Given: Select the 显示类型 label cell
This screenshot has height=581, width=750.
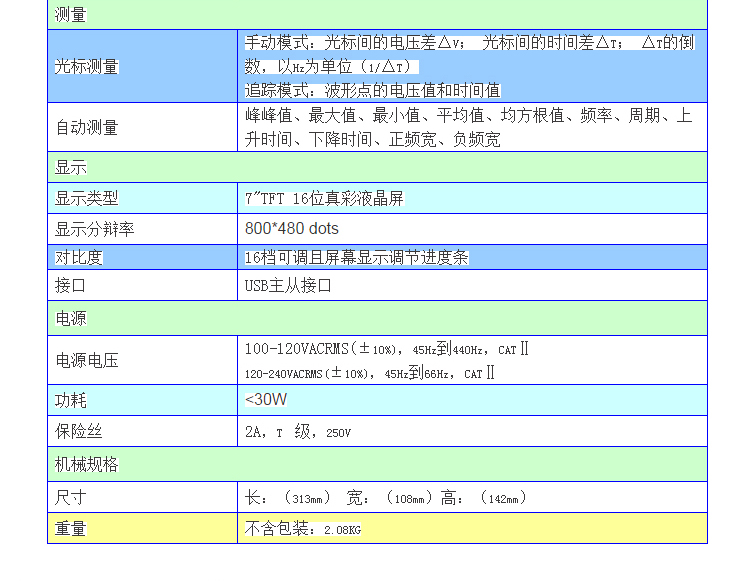Looking at the screenshot, I should (x=142, y=198).
